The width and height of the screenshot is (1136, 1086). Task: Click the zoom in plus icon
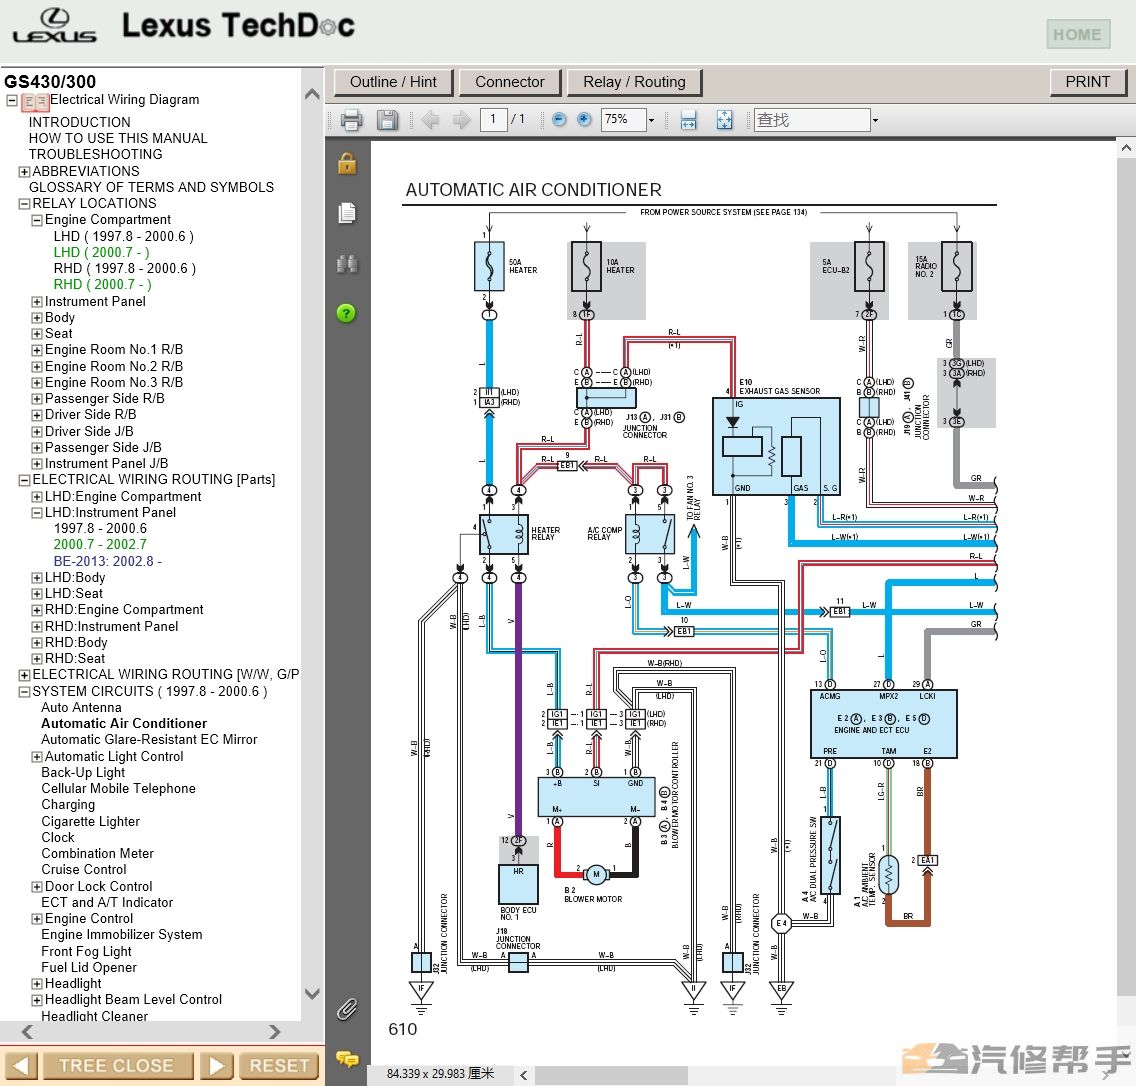pyautogui.click(x=584, y=120)
